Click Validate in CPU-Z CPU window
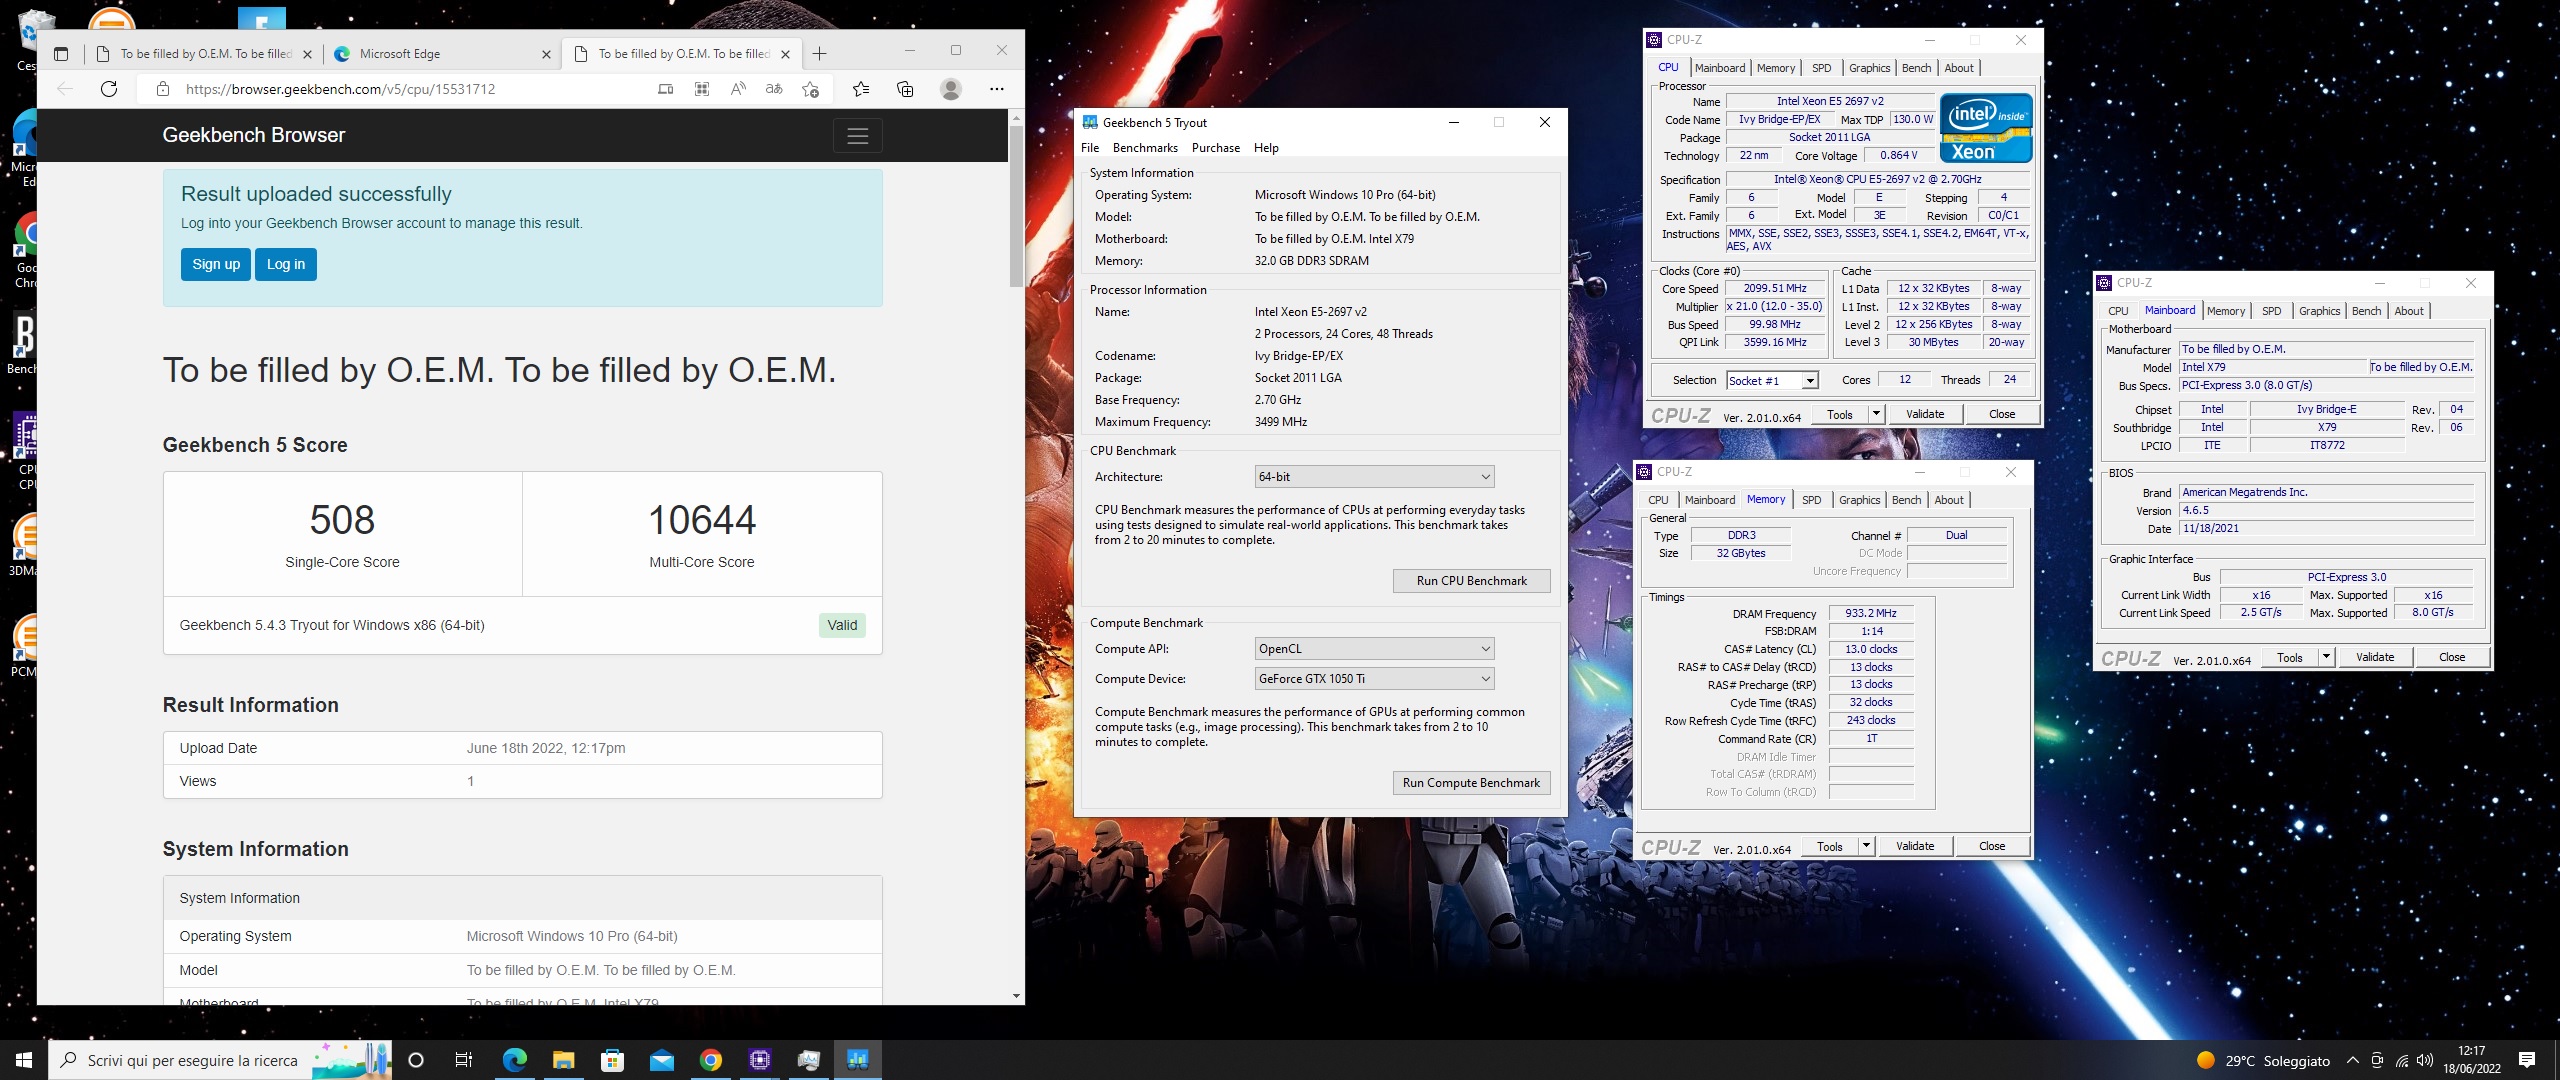 pos(1925,414)
